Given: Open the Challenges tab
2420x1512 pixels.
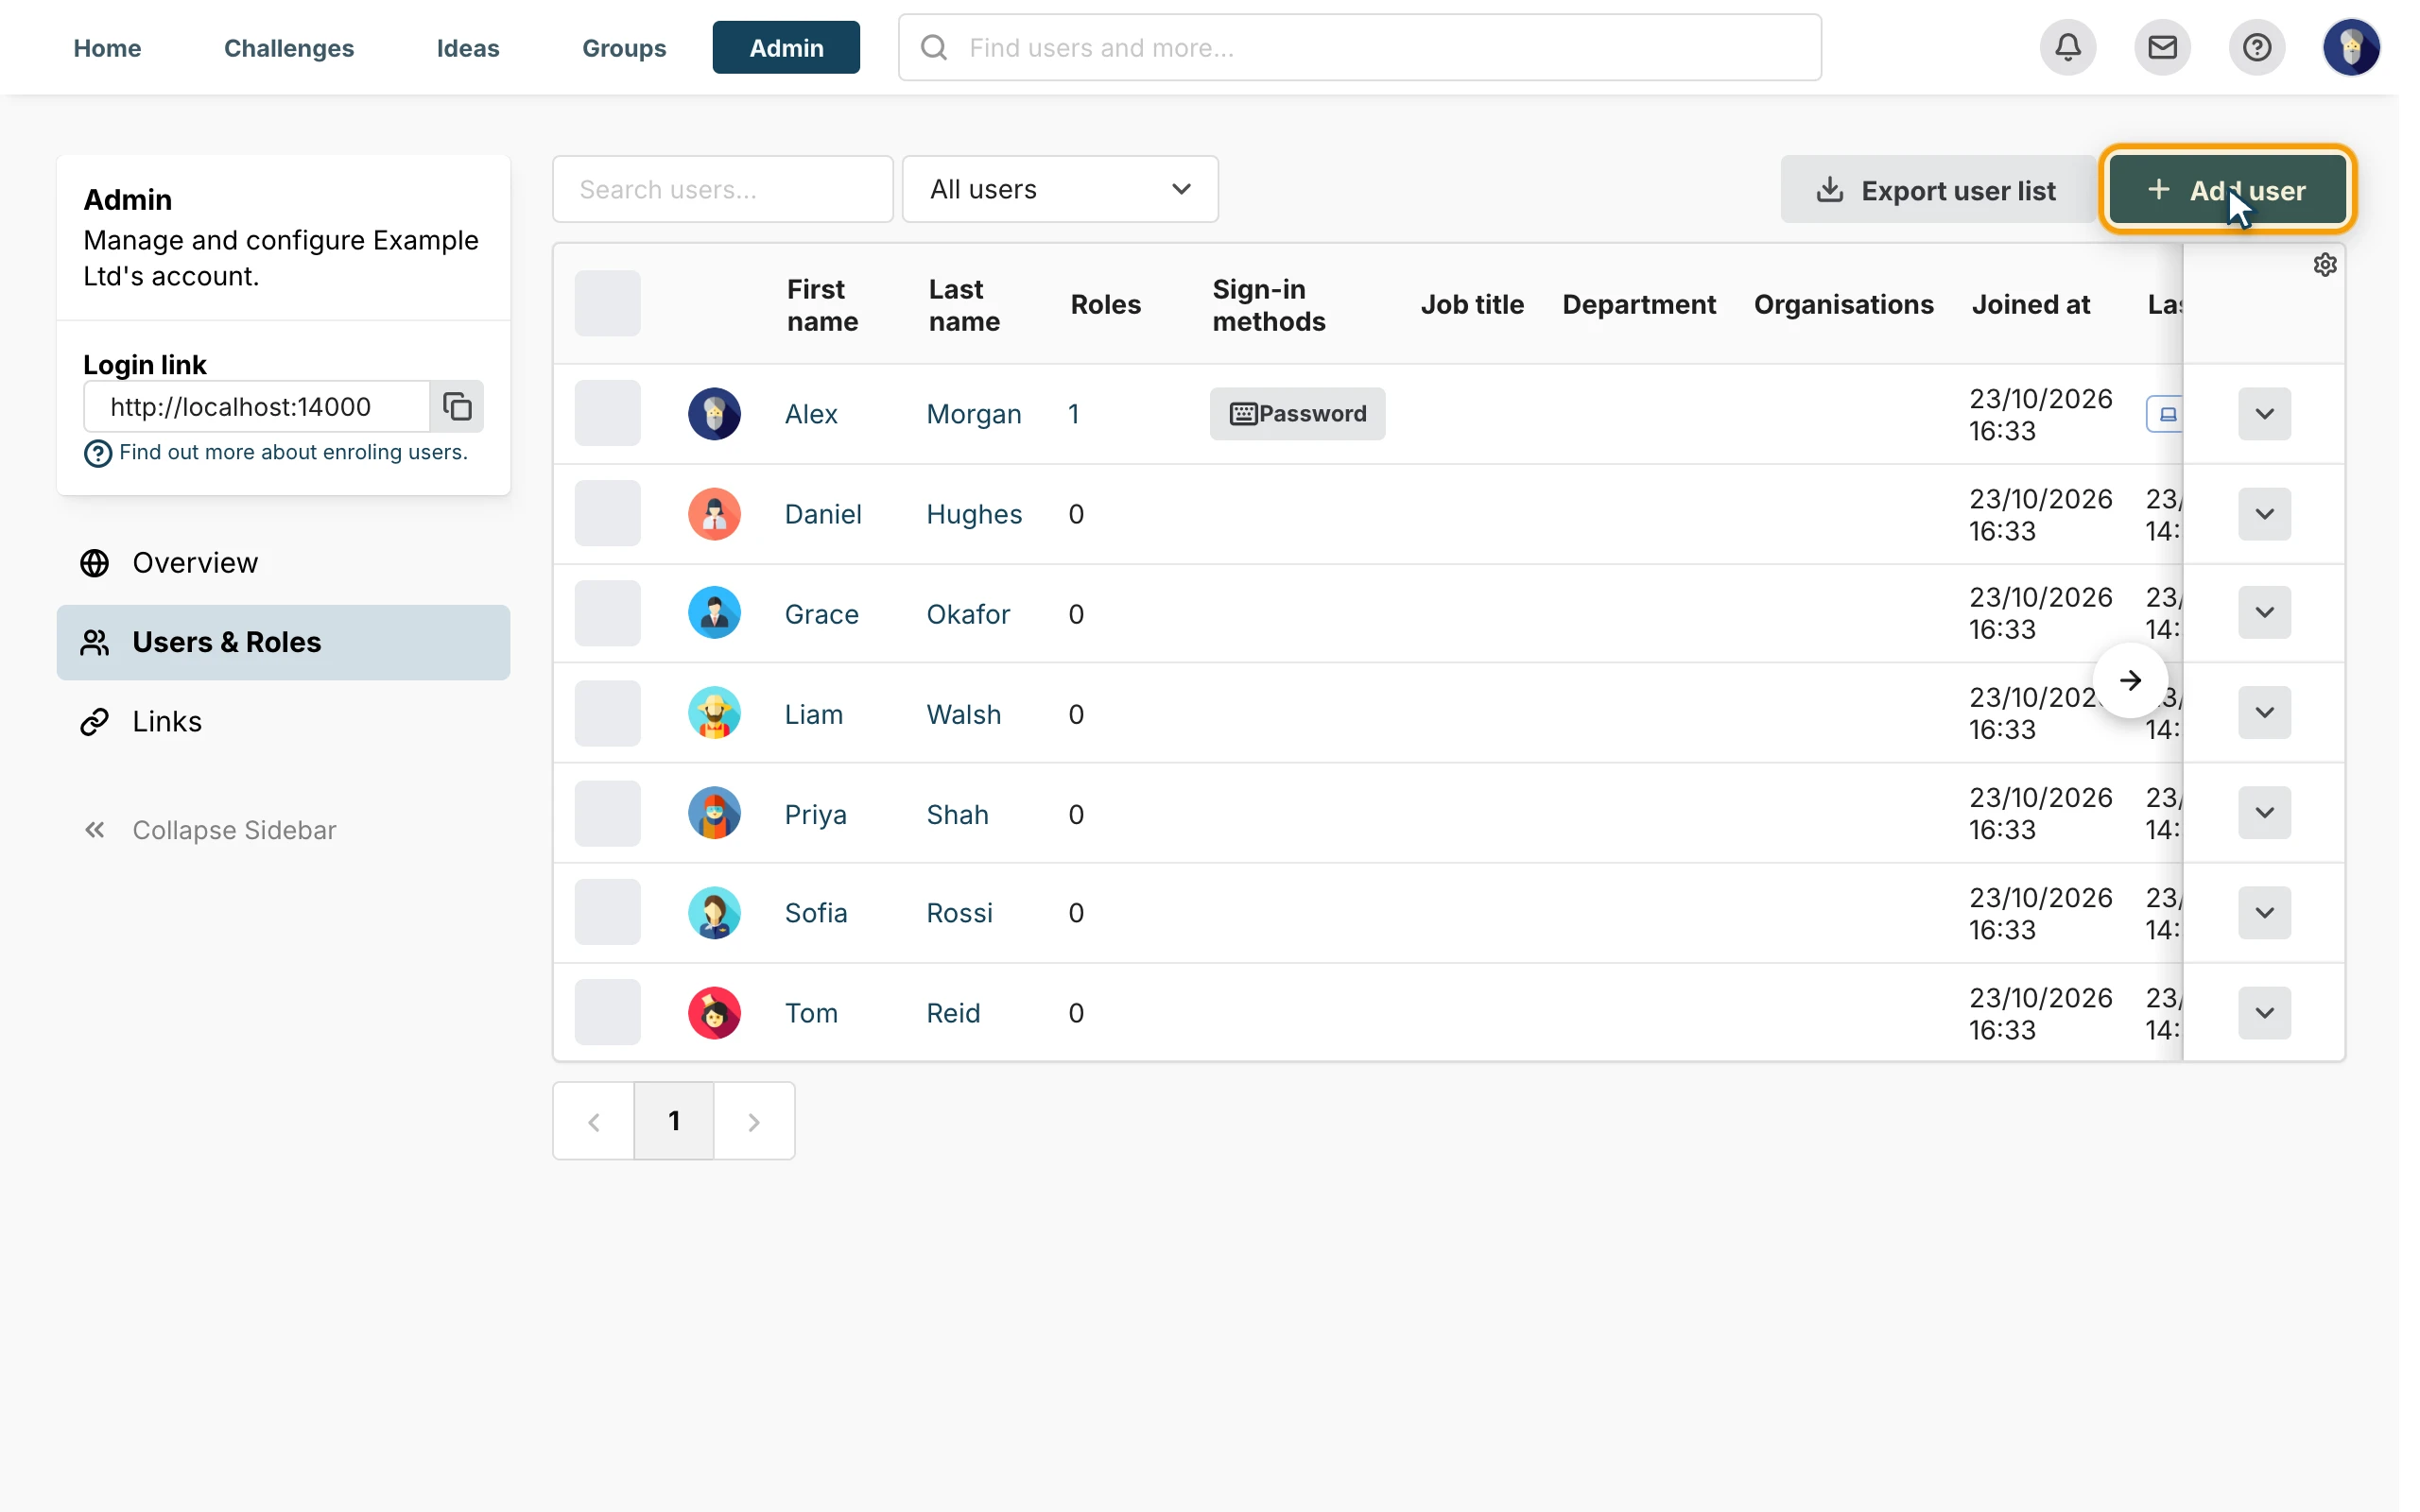Looking at the screenshot, I should 289,47.
